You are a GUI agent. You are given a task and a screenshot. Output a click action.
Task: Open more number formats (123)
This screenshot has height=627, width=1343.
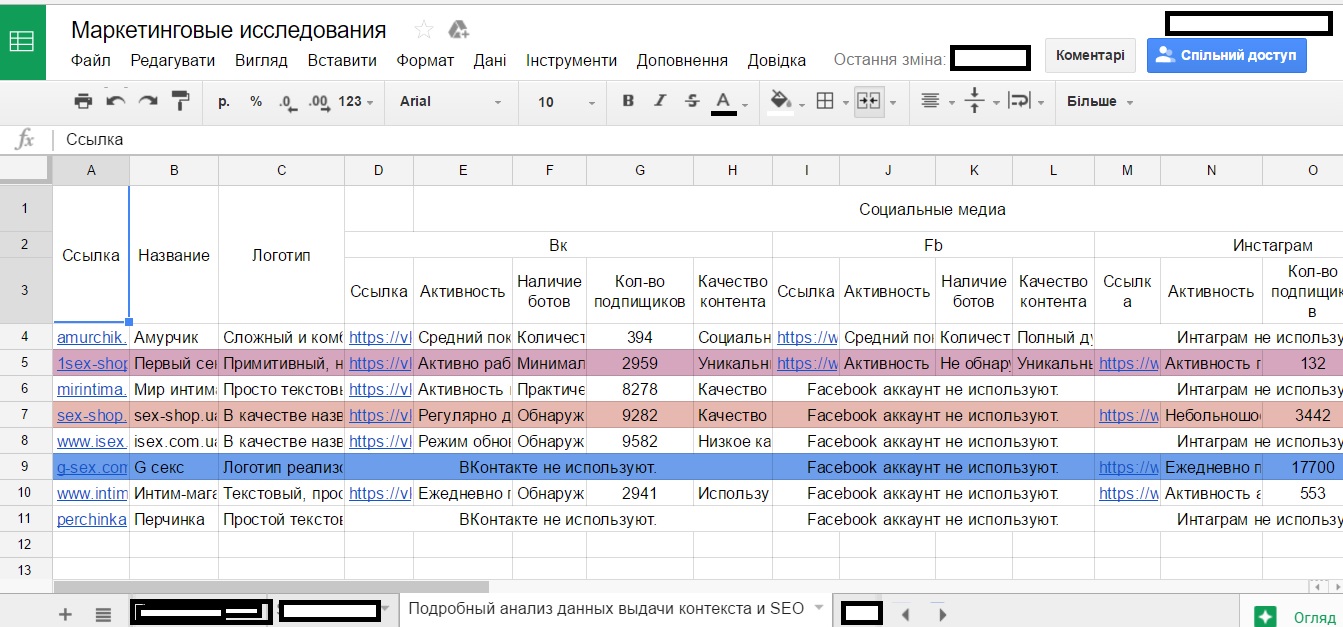356,101
